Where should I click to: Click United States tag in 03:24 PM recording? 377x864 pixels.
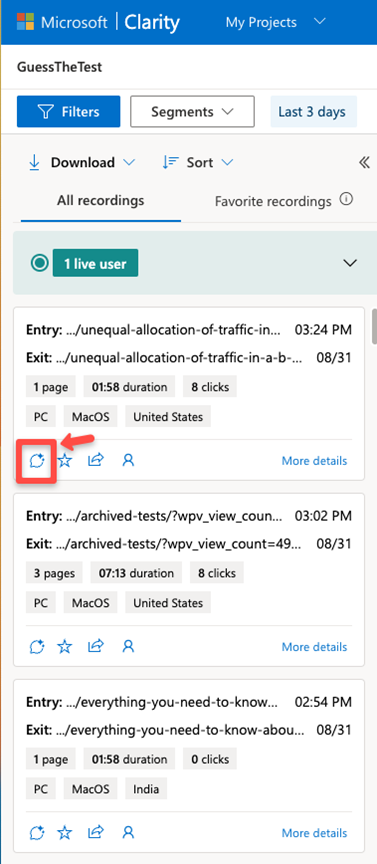(168, 417)
